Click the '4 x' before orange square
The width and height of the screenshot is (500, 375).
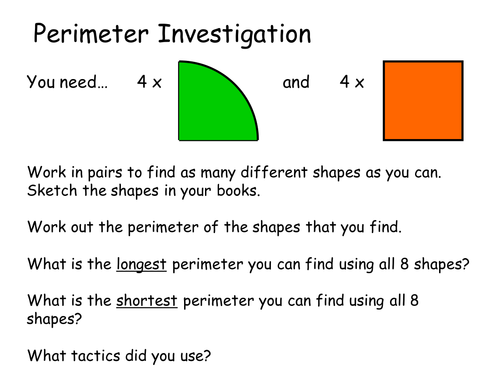[352, 82]
